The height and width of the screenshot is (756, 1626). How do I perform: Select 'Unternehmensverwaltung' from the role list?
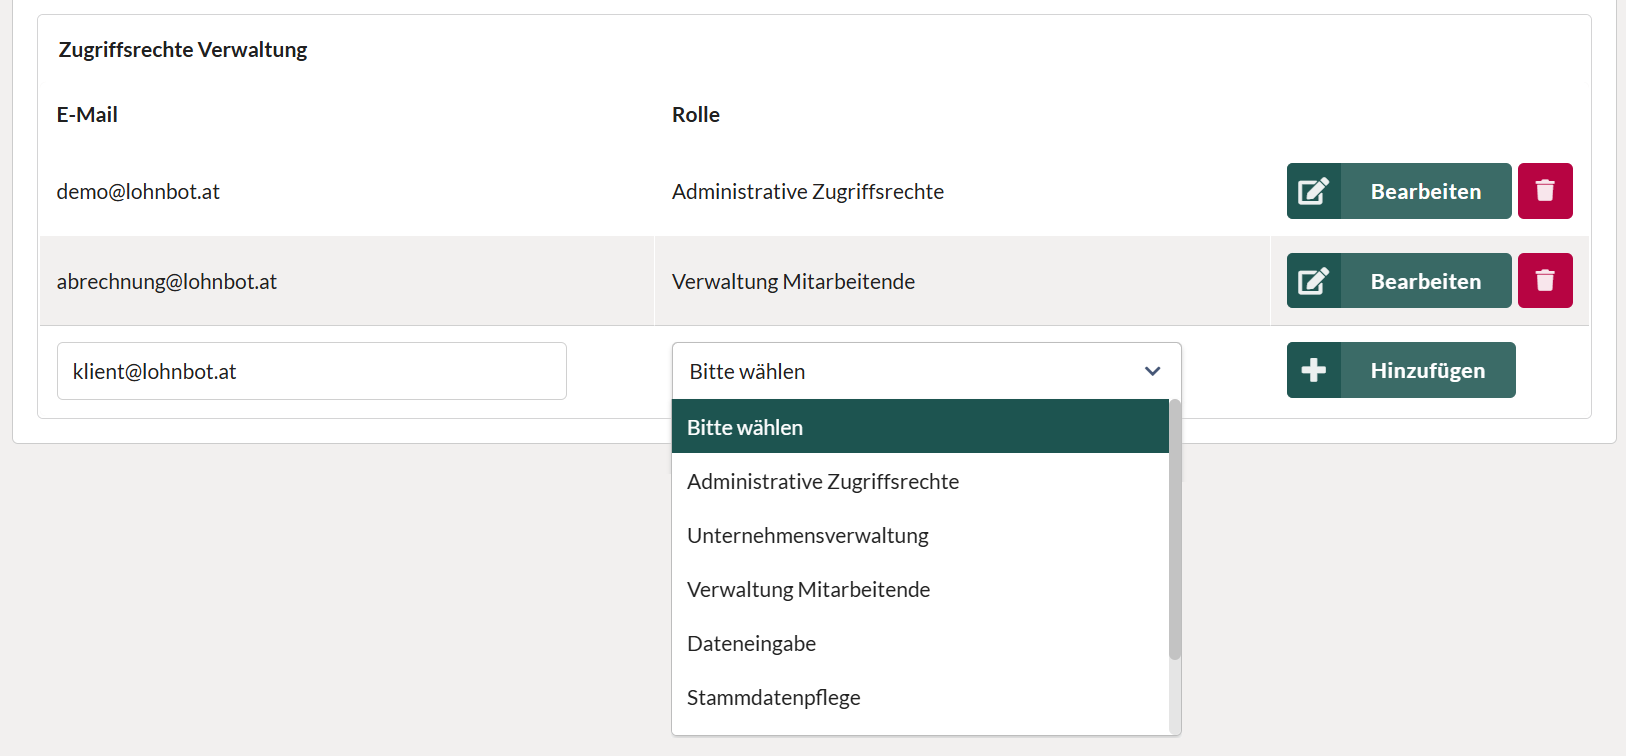pos(920,535)
